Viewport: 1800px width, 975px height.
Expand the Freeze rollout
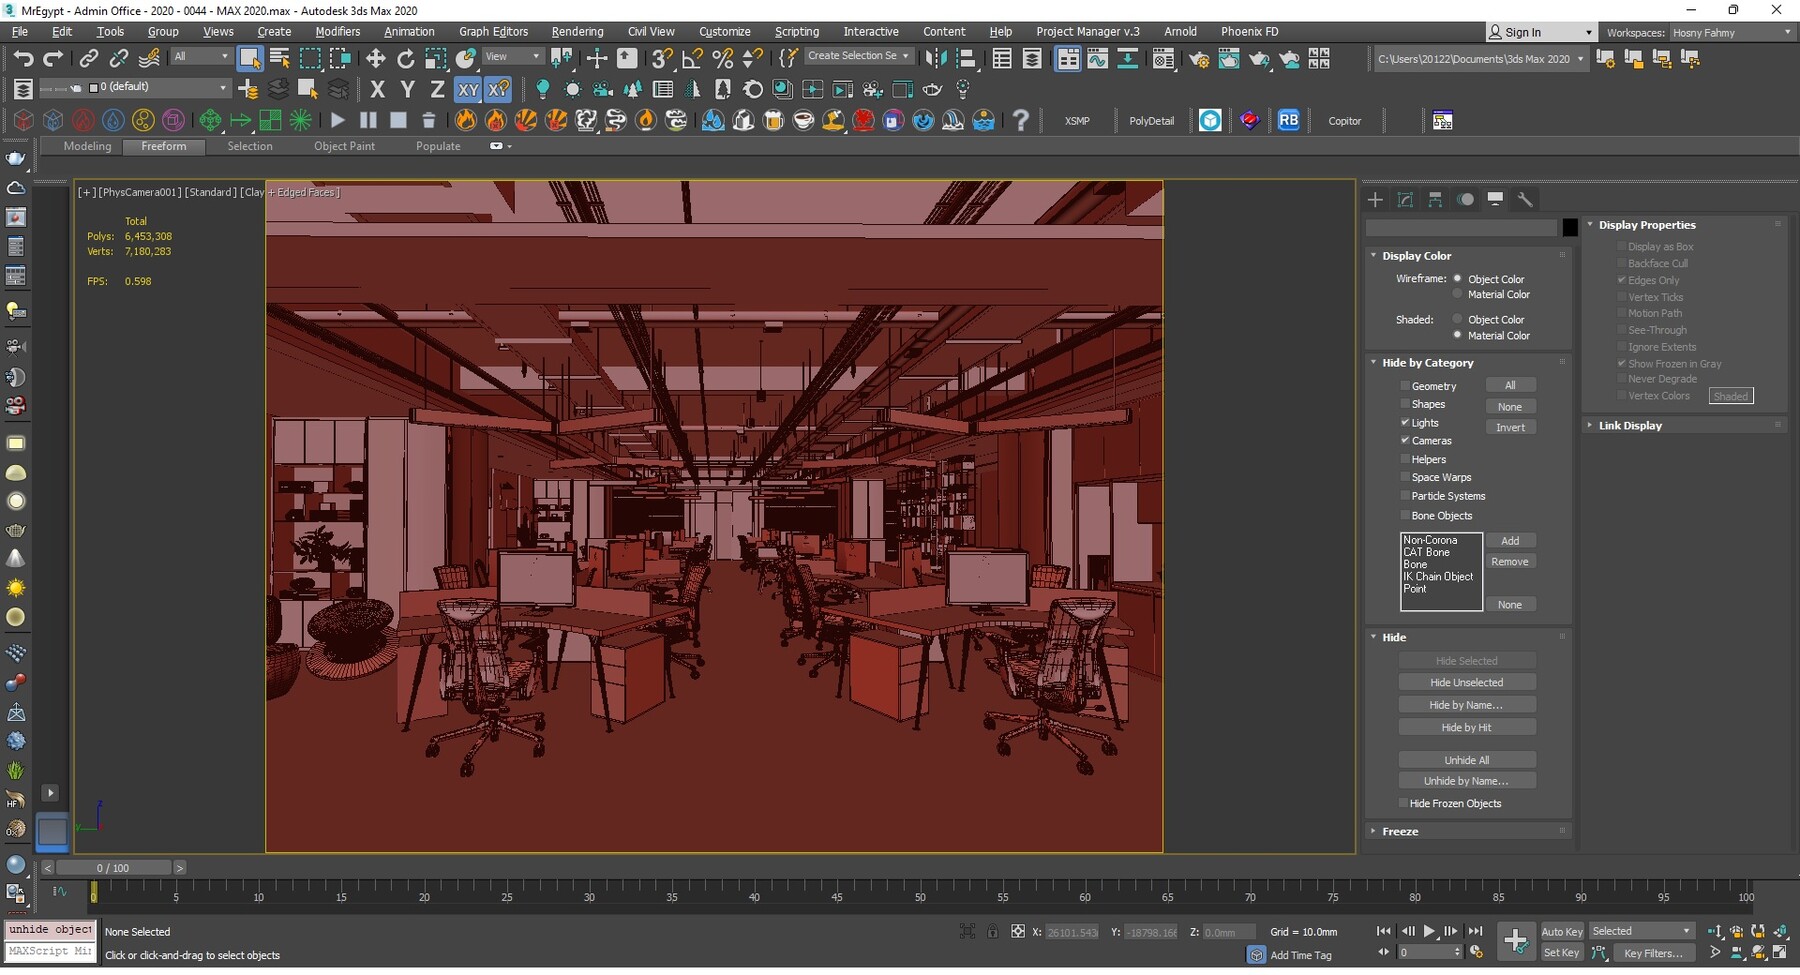[1373, 830]
